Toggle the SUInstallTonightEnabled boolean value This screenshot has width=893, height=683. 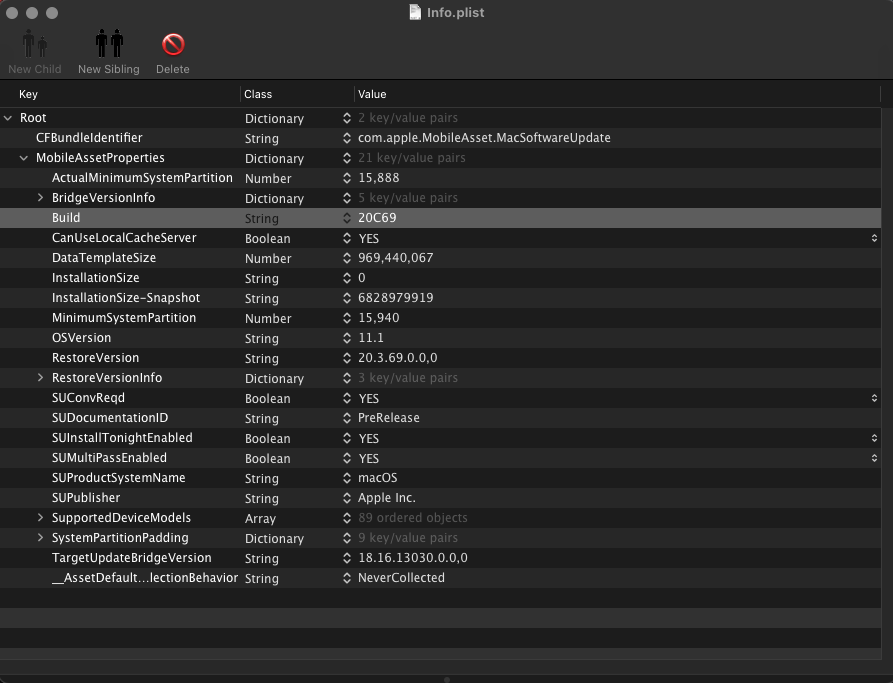pyautogui.click(x=875, y=438)
